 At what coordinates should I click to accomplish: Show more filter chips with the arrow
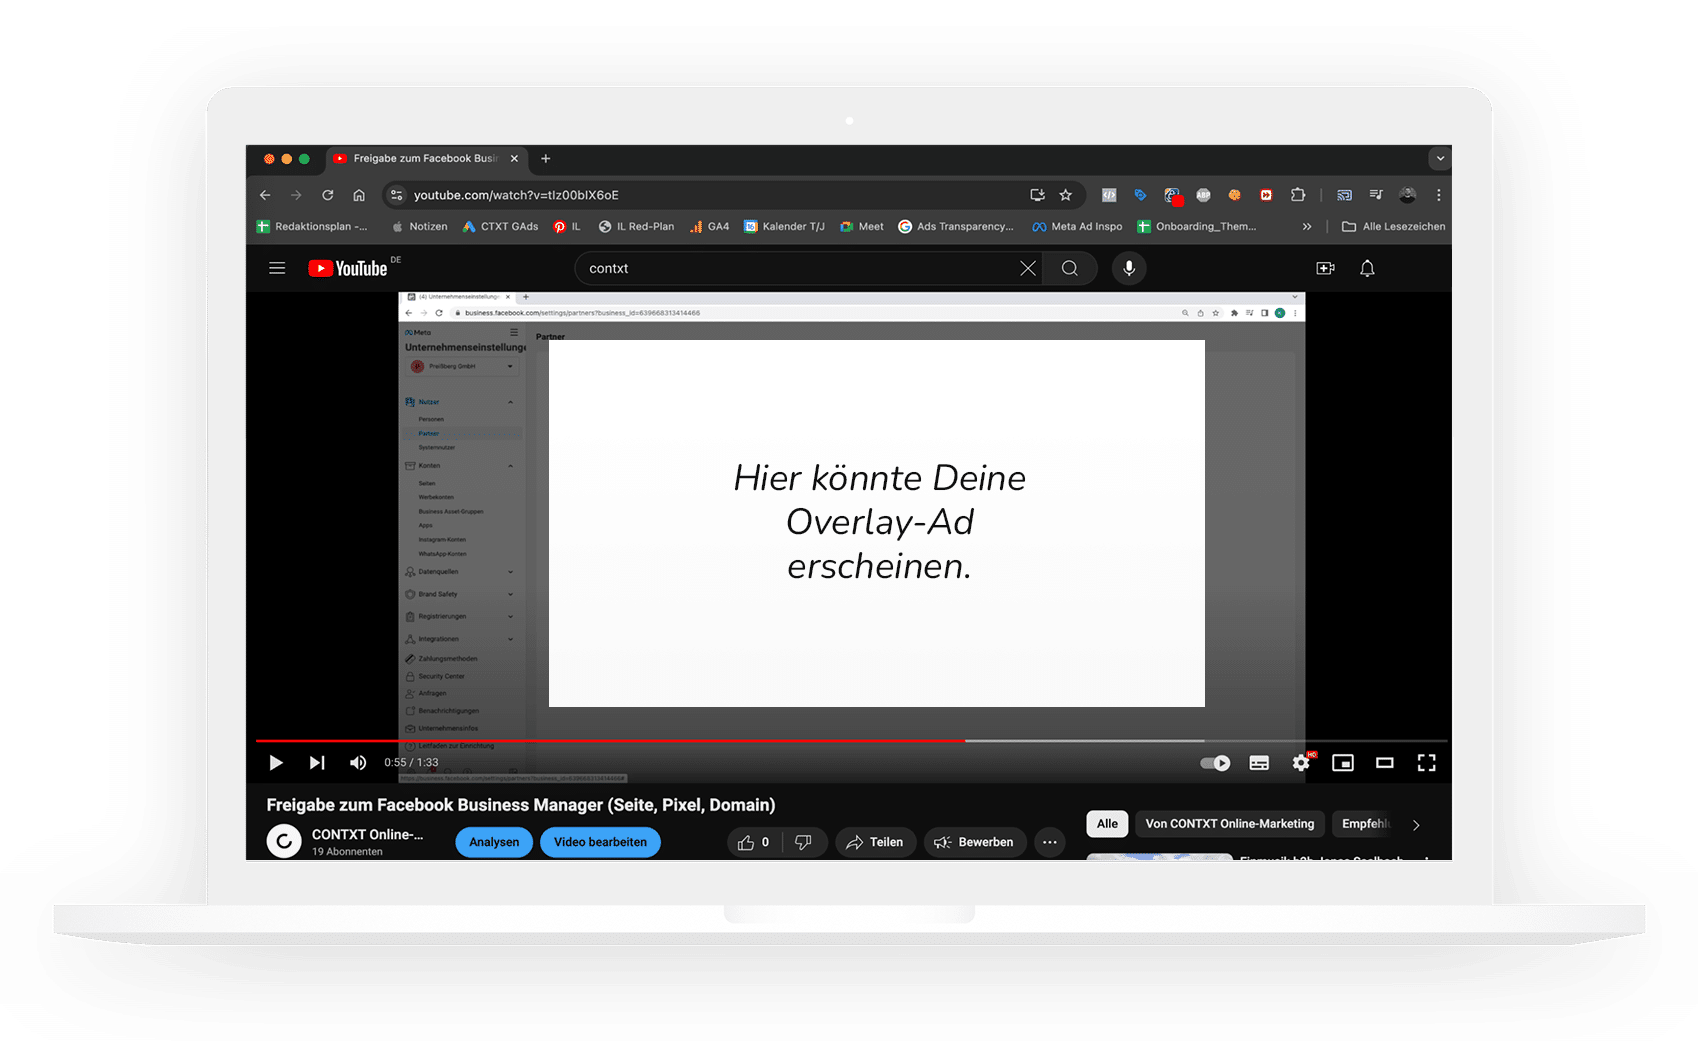click(x=1416, y=825)
